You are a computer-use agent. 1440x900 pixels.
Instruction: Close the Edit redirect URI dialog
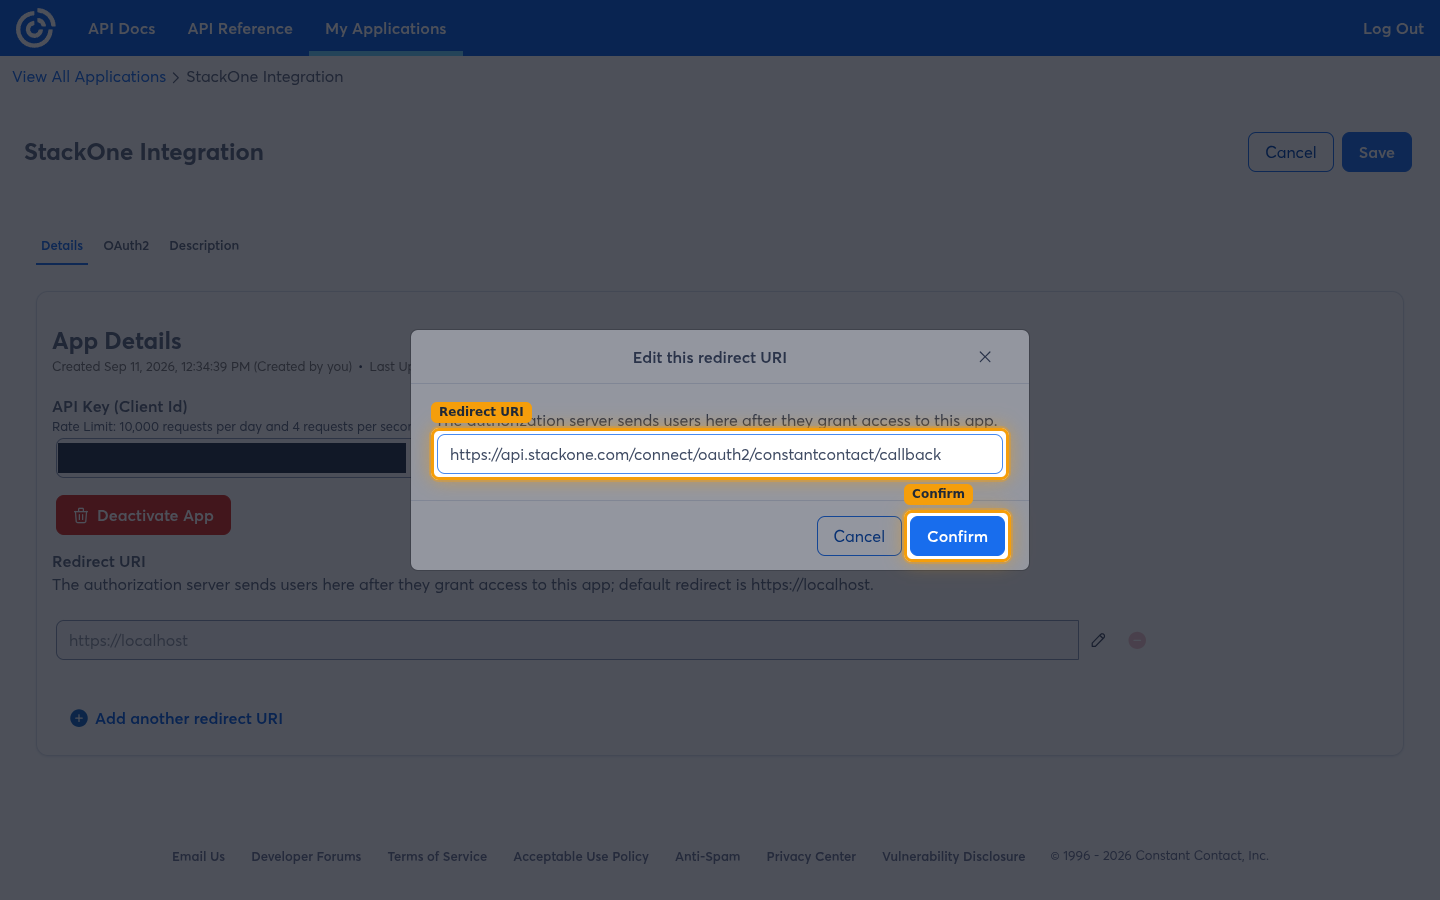[x=985, y=357]
